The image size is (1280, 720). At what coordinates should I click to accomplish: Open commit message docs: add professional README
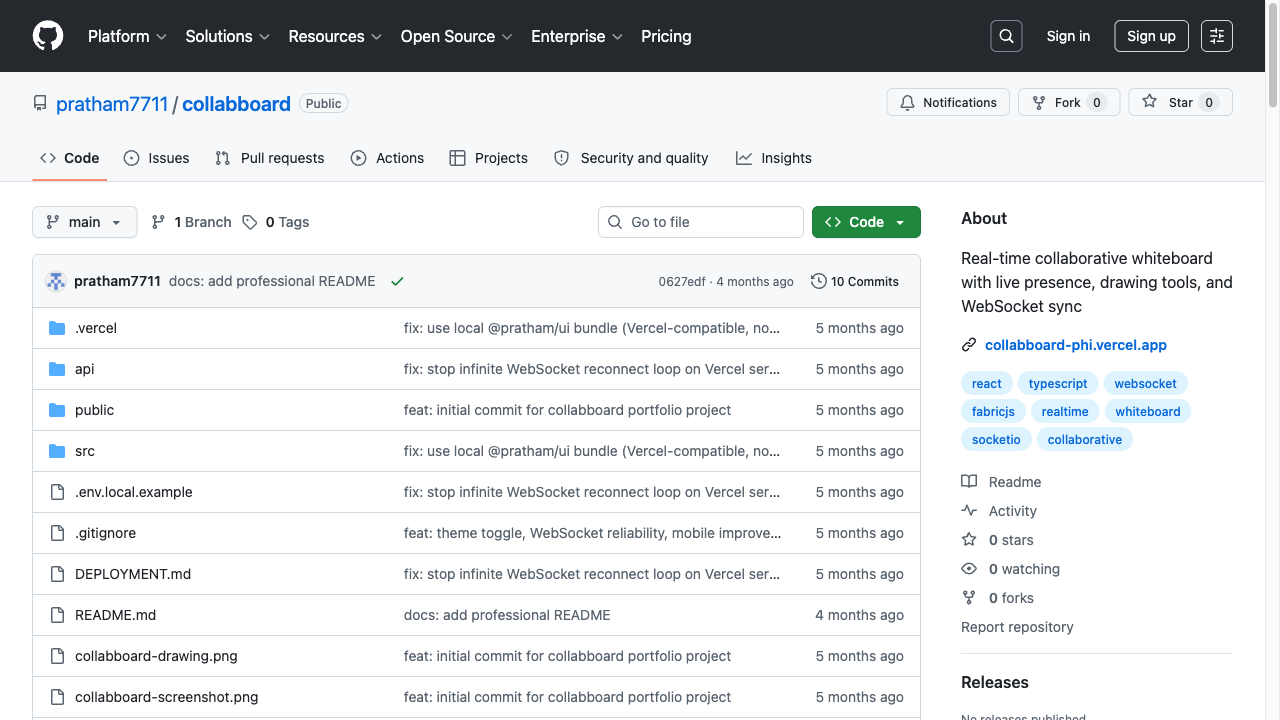[272, 282]
